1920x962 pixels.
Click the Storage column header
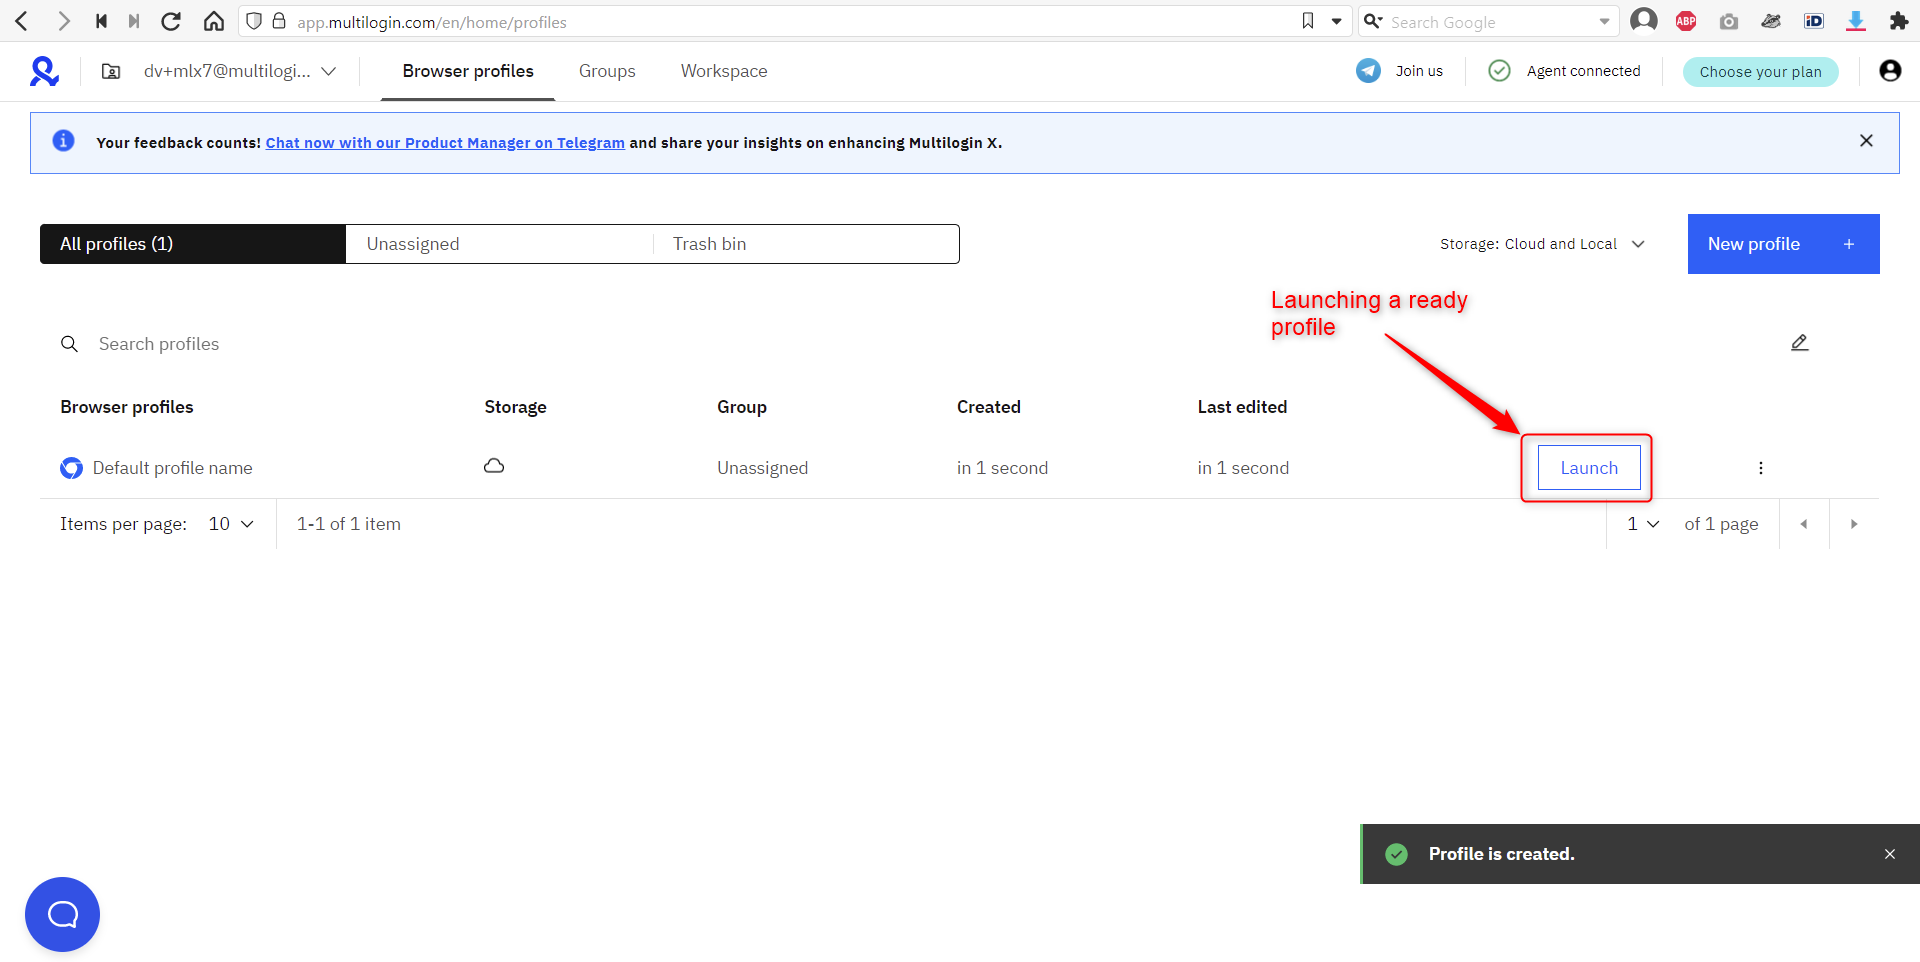pos(516,407)
